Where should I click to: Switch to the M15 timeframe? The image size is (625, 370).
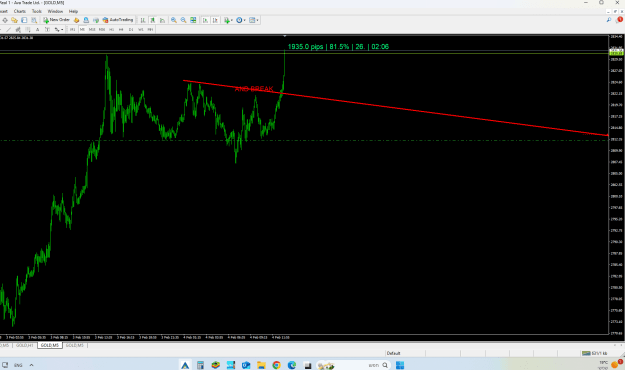tap(92, 30)
